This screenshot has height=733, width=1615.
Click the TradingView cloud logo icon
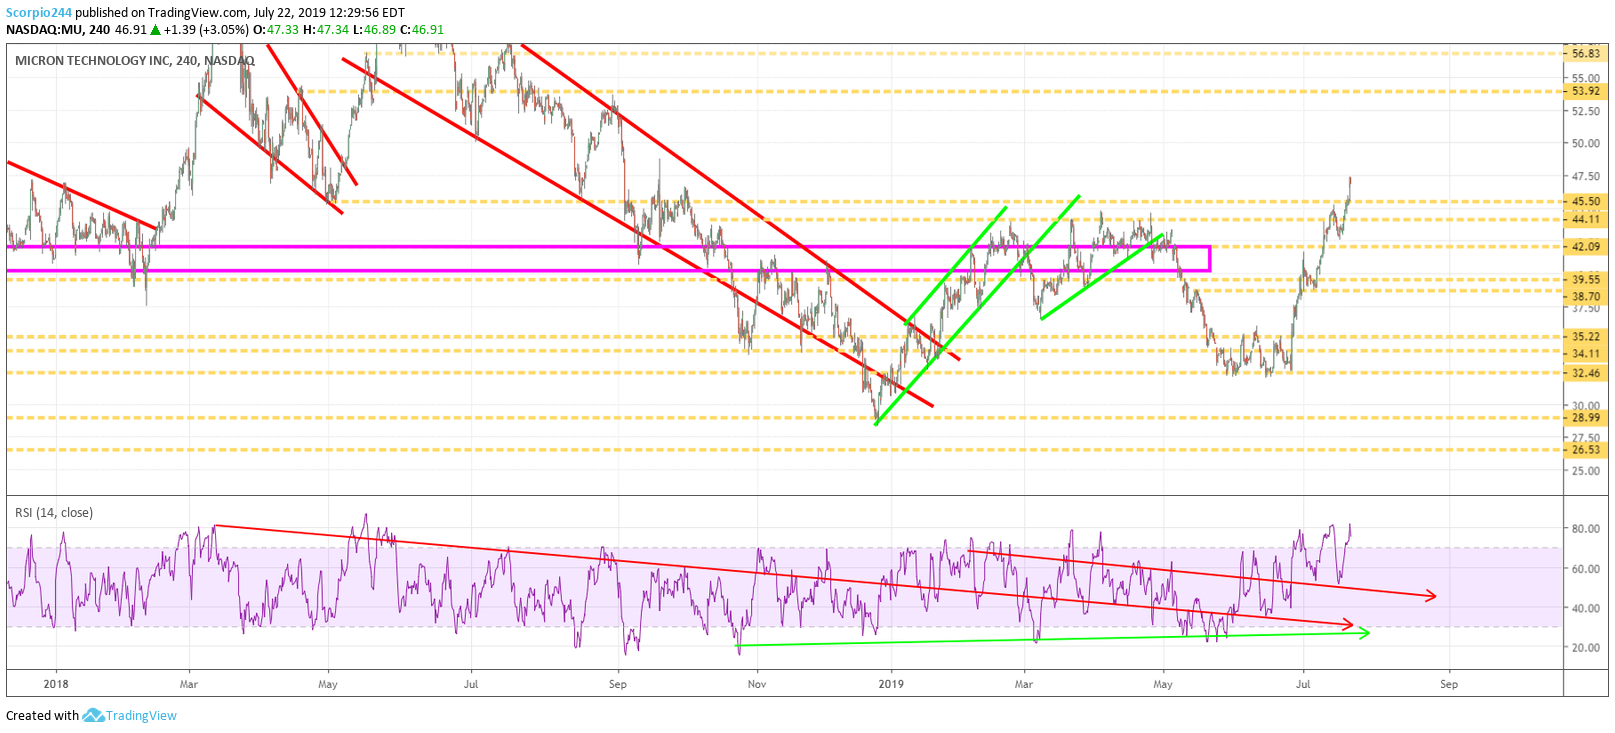(x=93, y=715)
